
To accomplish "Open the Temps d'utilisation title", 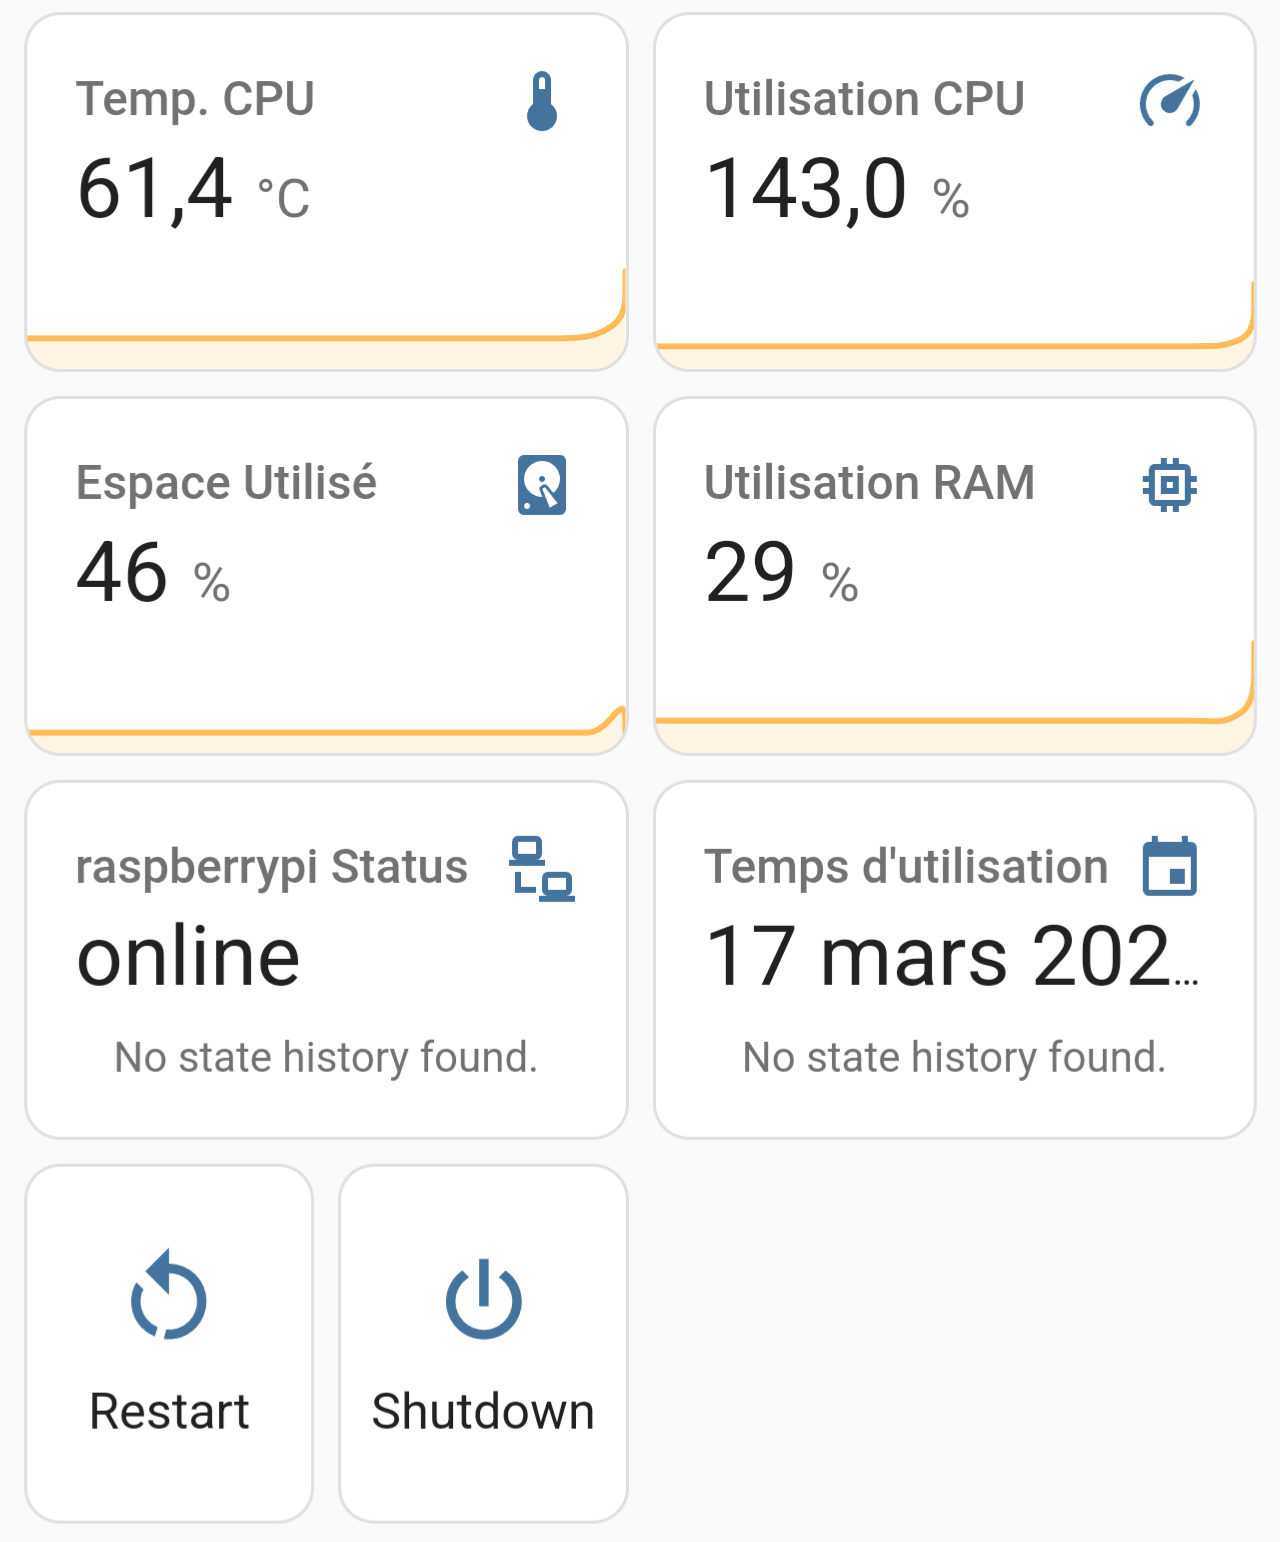I will 906,867.
